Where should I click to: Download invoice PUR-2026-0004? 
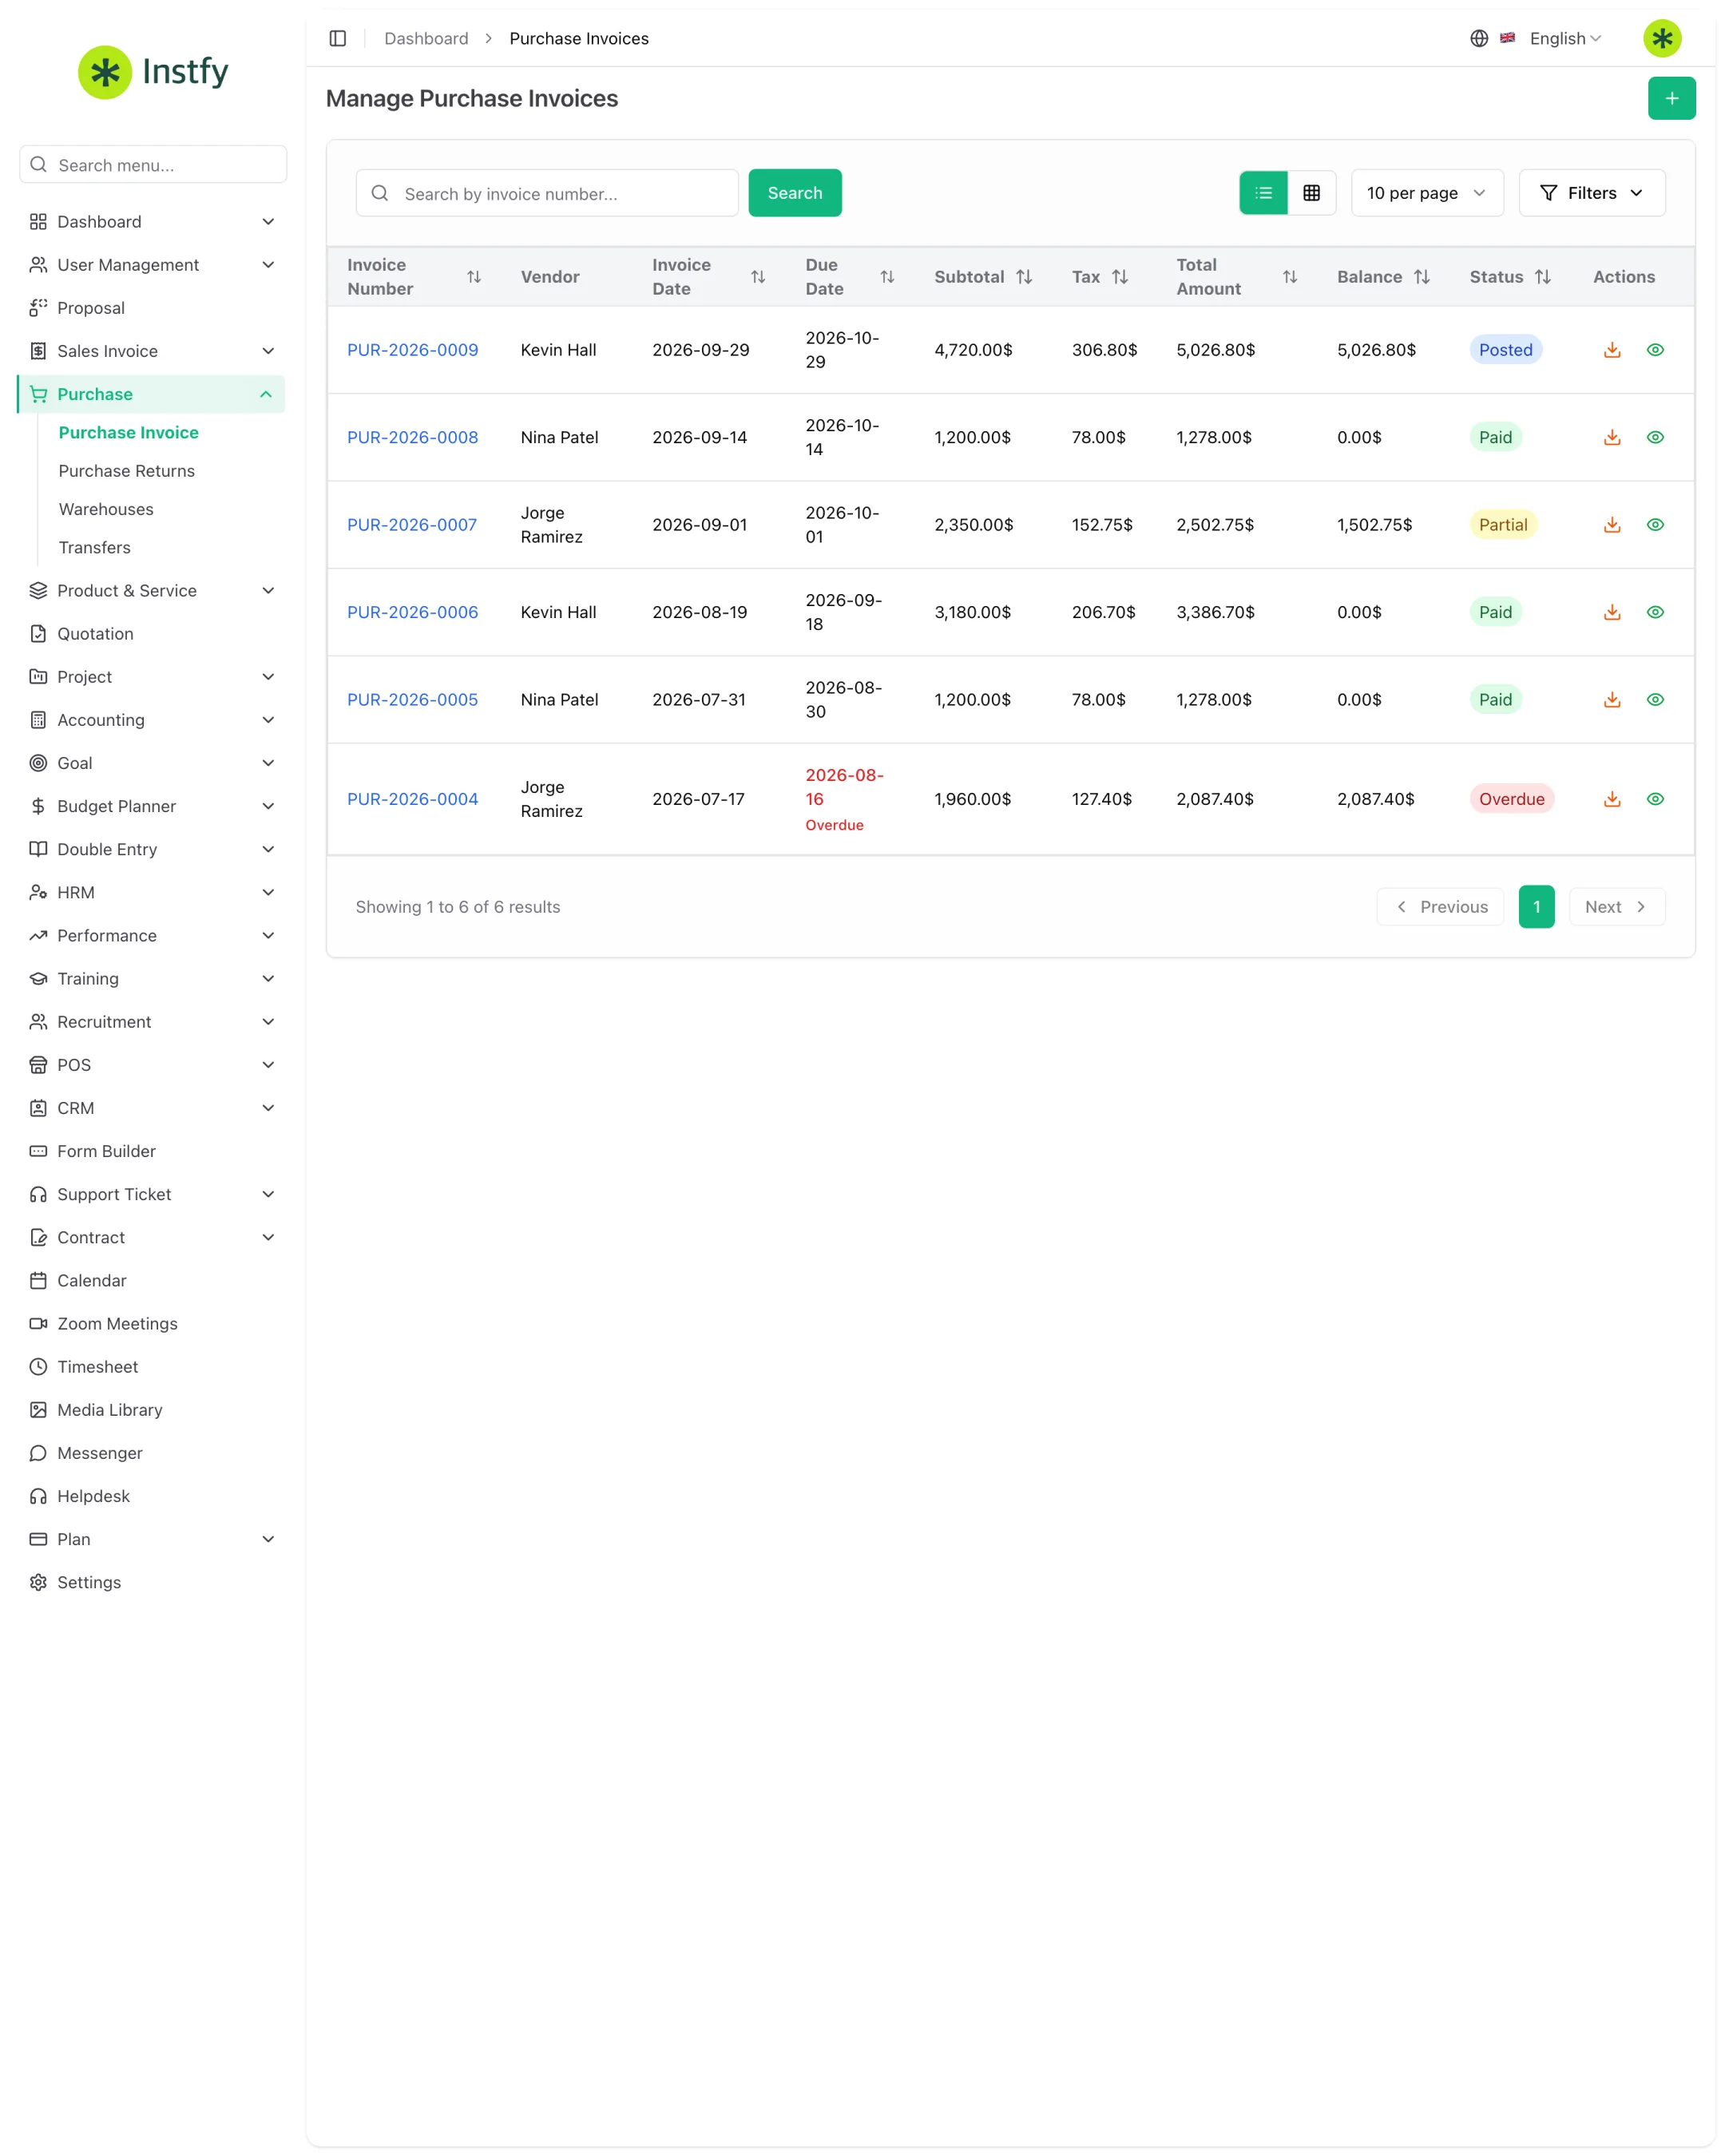[1611, 799]
